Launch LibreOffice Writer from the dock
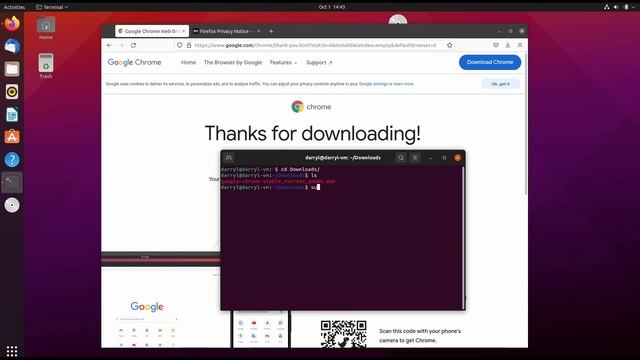This screenshot has height=360, width=640. pyautogui.click(x=12, y=115)
